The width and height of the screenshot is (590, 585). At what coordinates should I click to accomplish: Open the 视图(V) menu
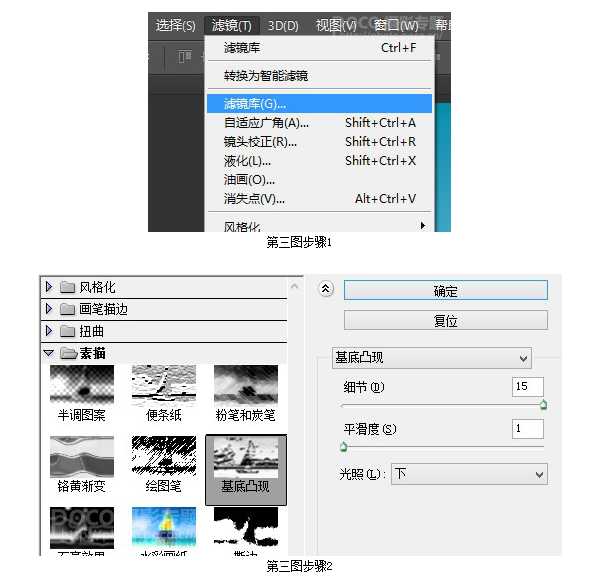click(x=336, y=26)
